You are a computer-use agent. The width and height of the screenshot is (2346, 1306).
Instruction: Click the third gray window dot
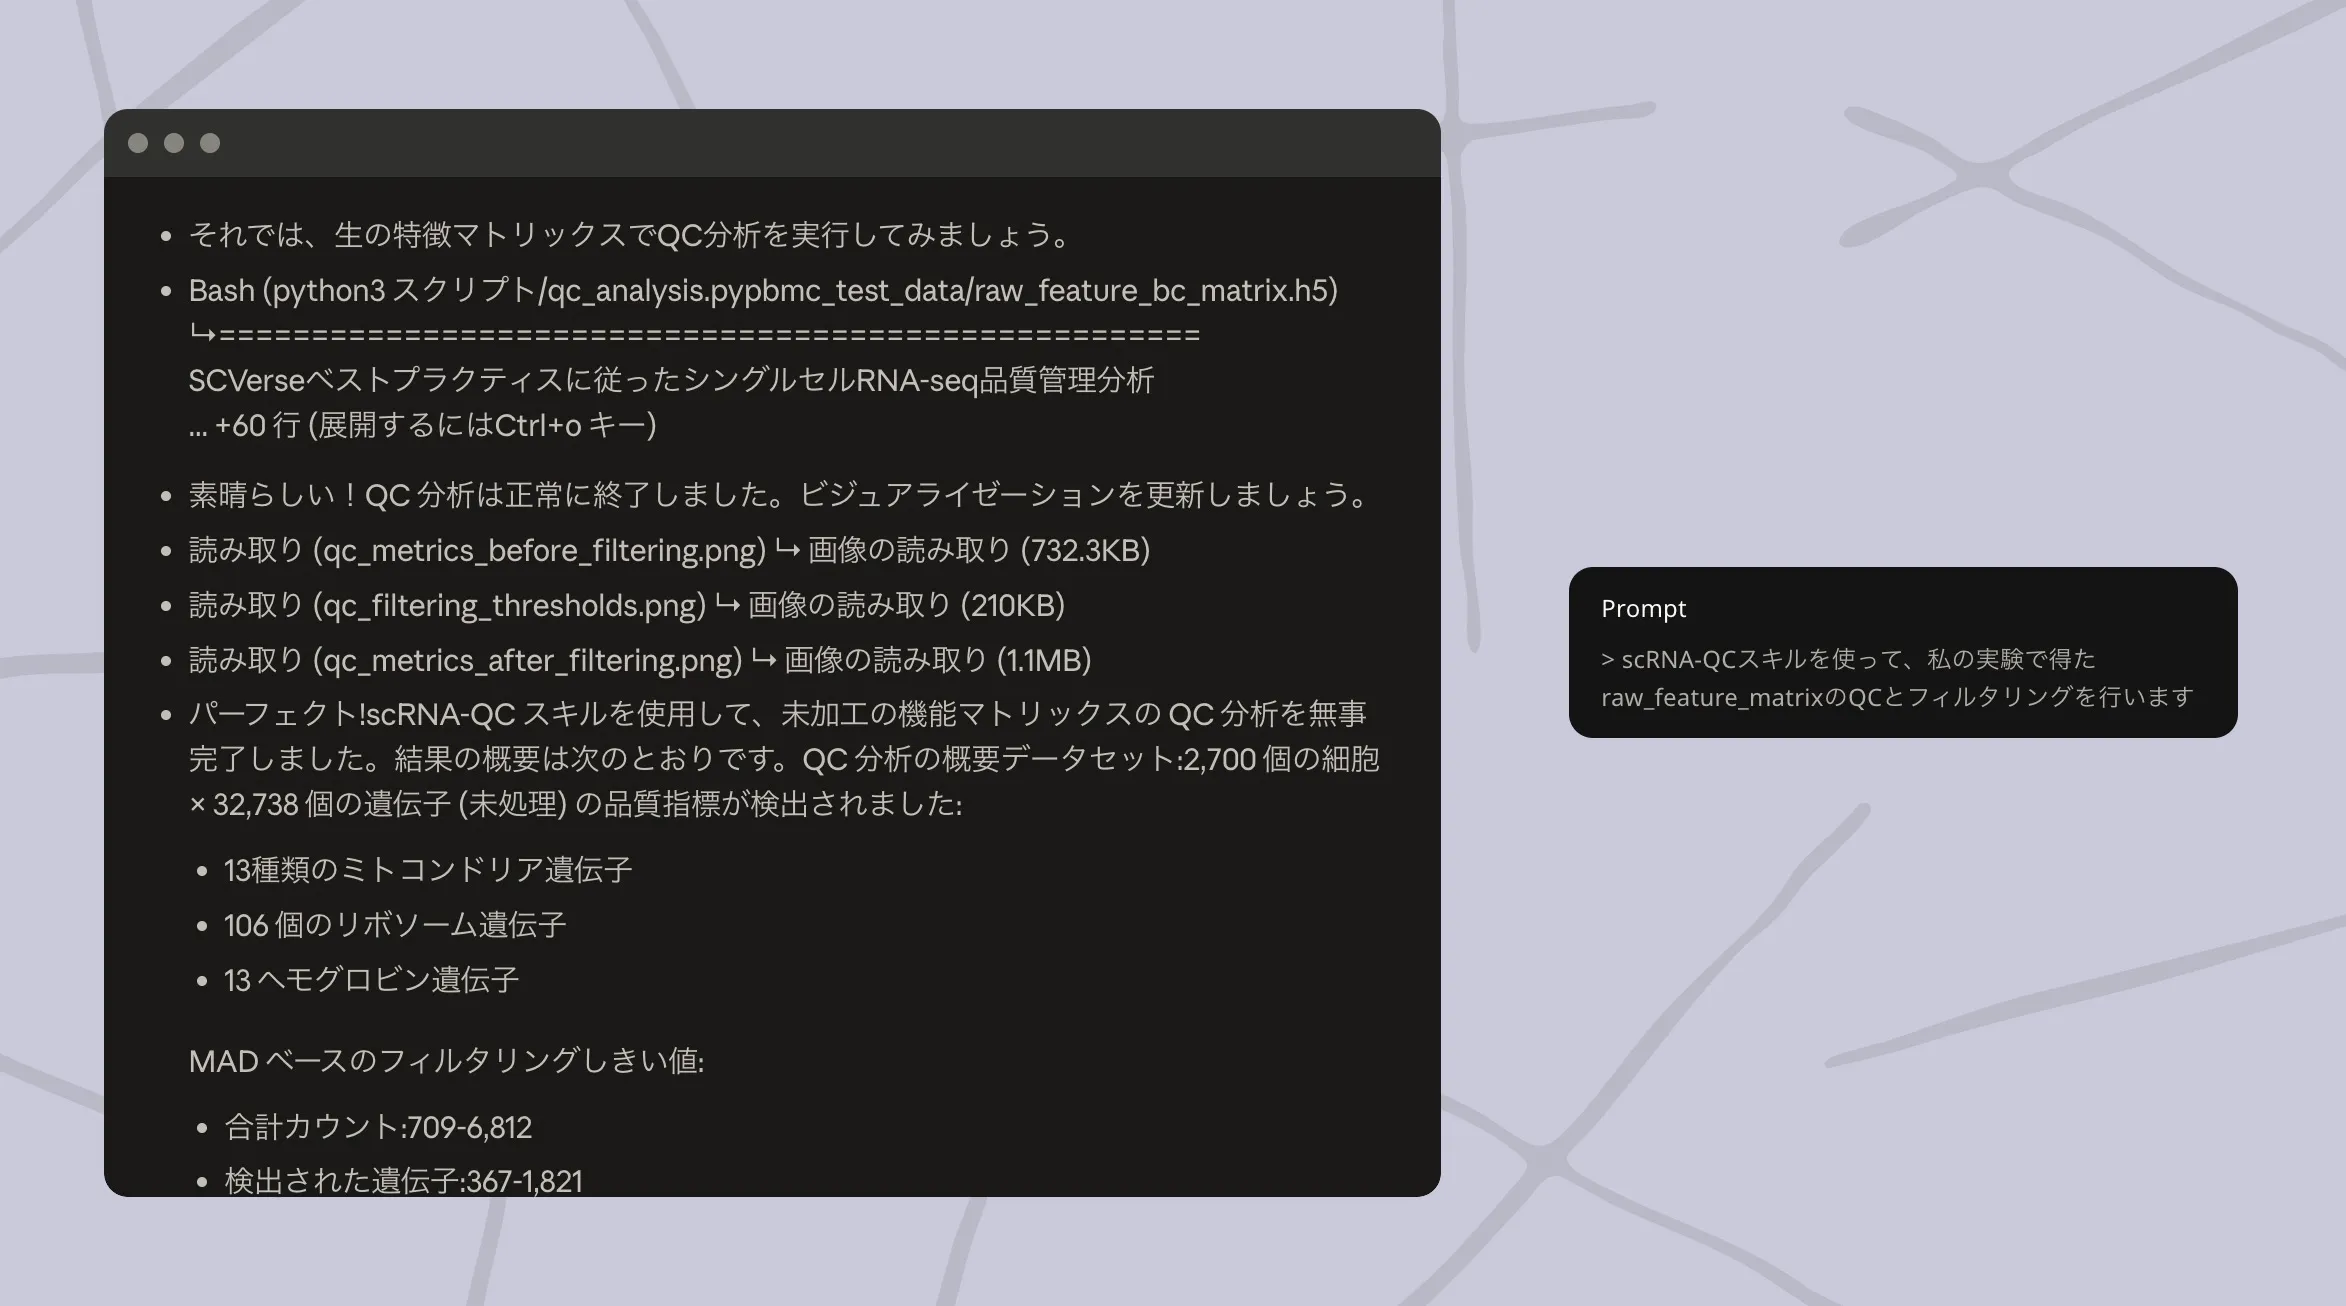[210, 143]
